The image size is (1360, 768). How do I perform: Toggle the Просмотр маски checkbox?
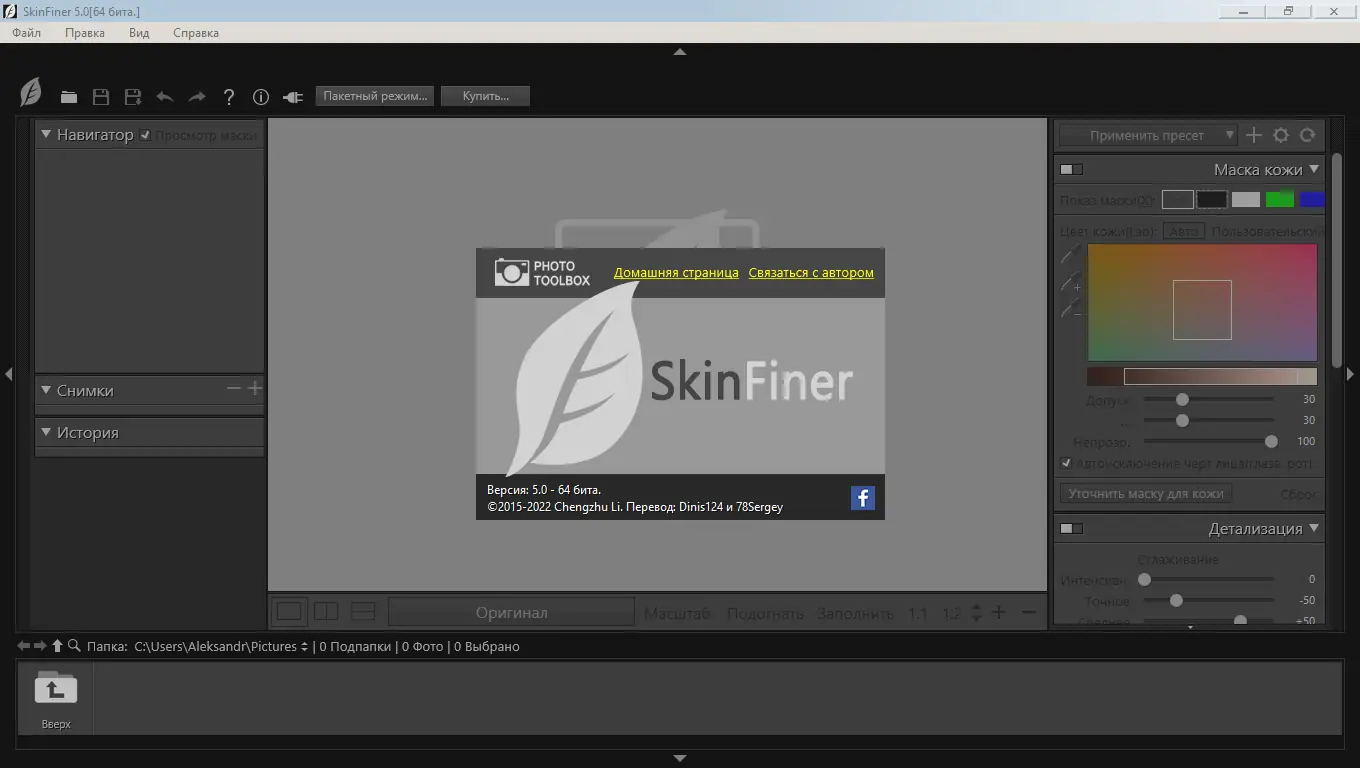click(146, 135)
